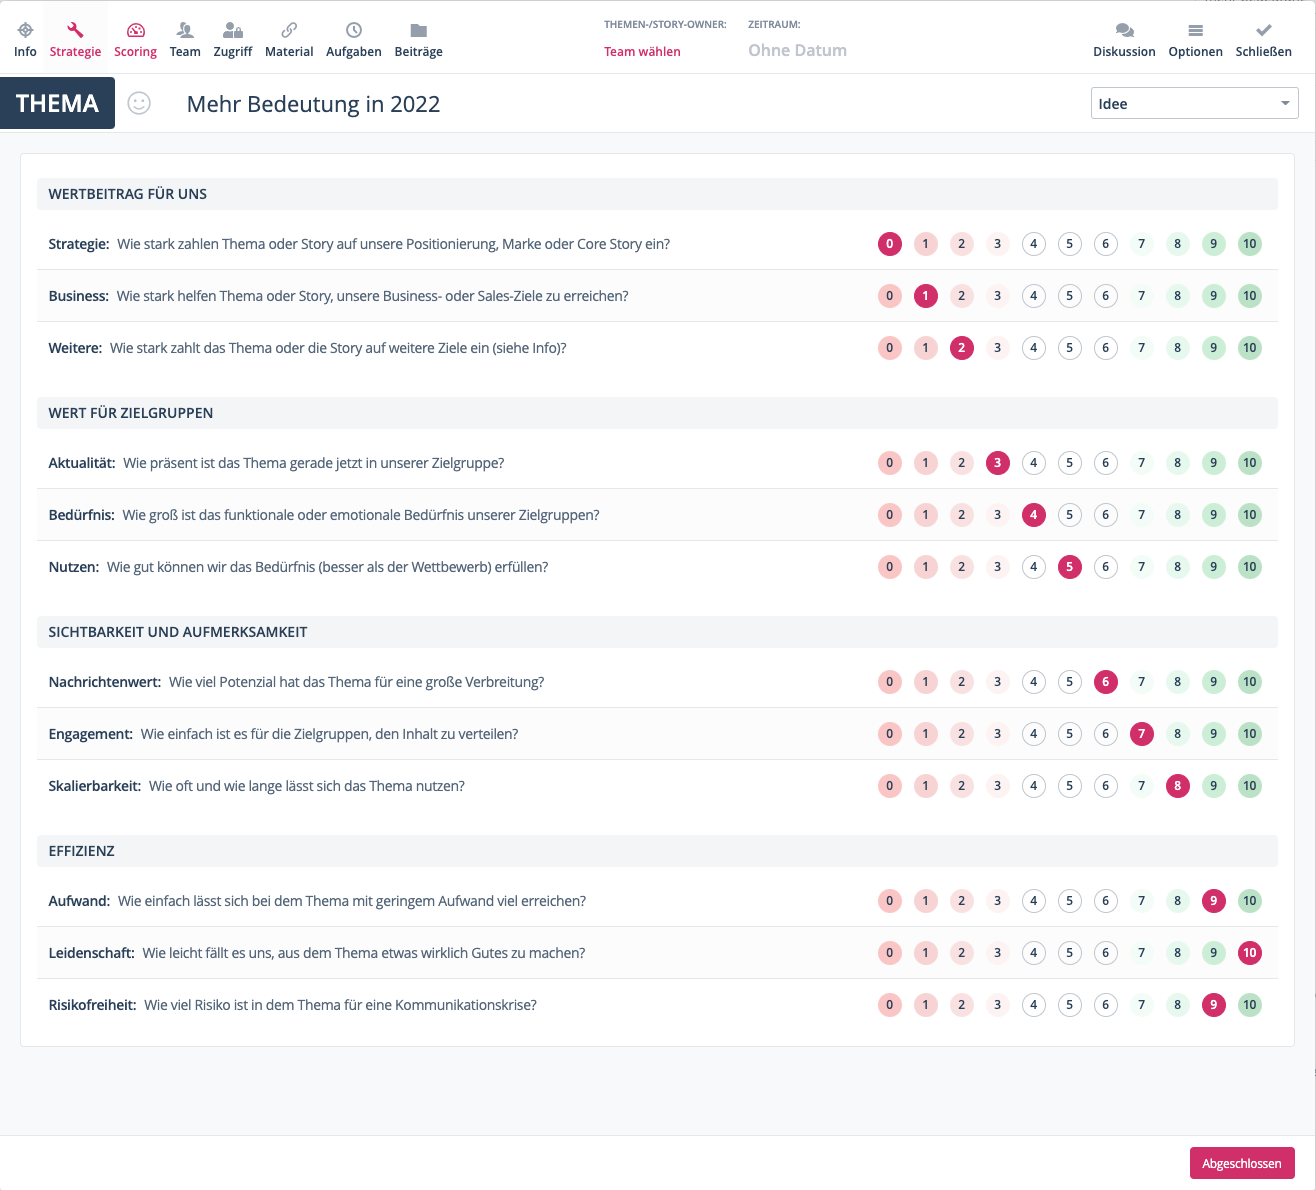
Task: Click the Team wählen link
Action: click(642, 52)
